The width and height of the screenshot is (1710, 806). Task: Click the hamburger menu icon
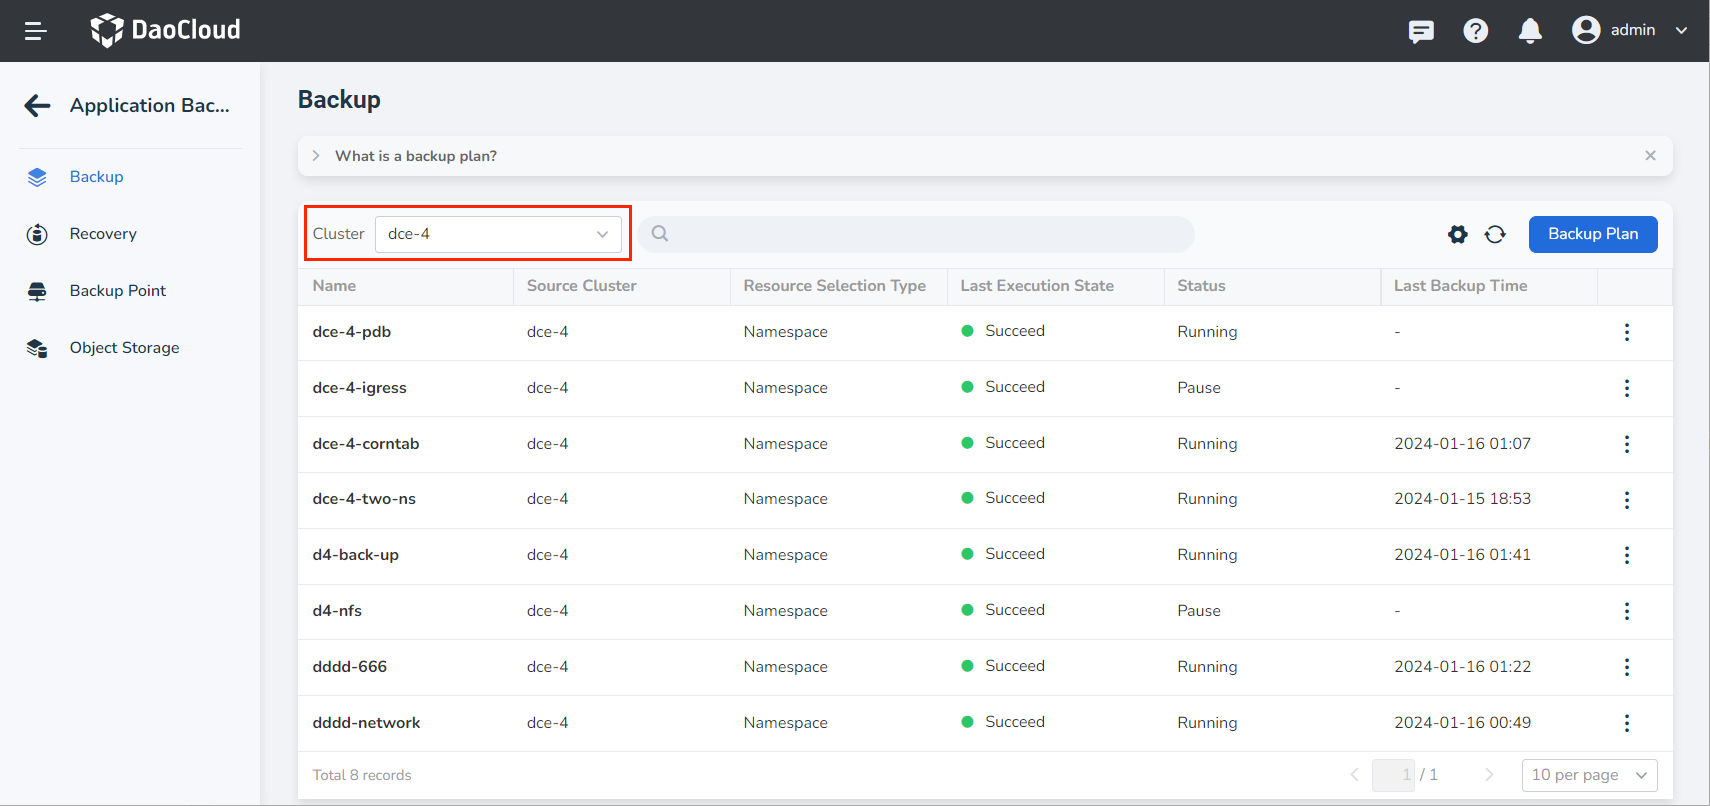pyautogui.click(x=36, y=31)
